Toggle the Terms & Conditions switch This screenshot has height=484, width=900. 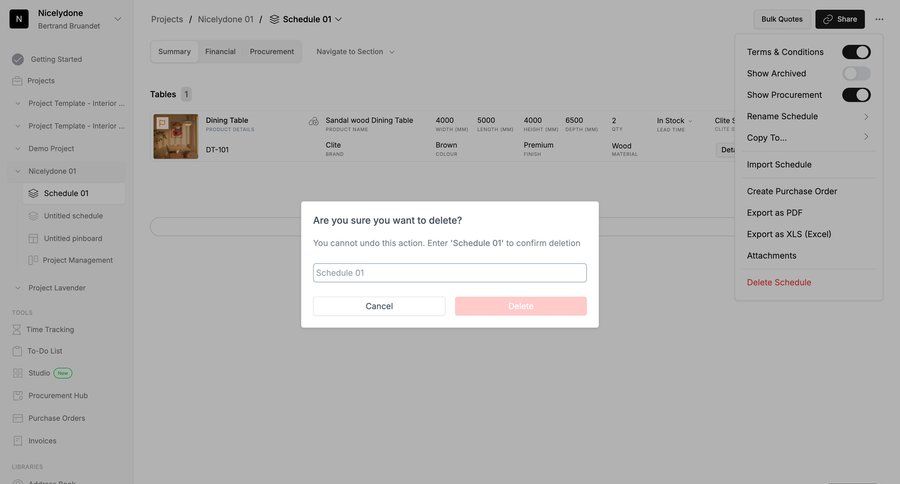pos(856,52)
